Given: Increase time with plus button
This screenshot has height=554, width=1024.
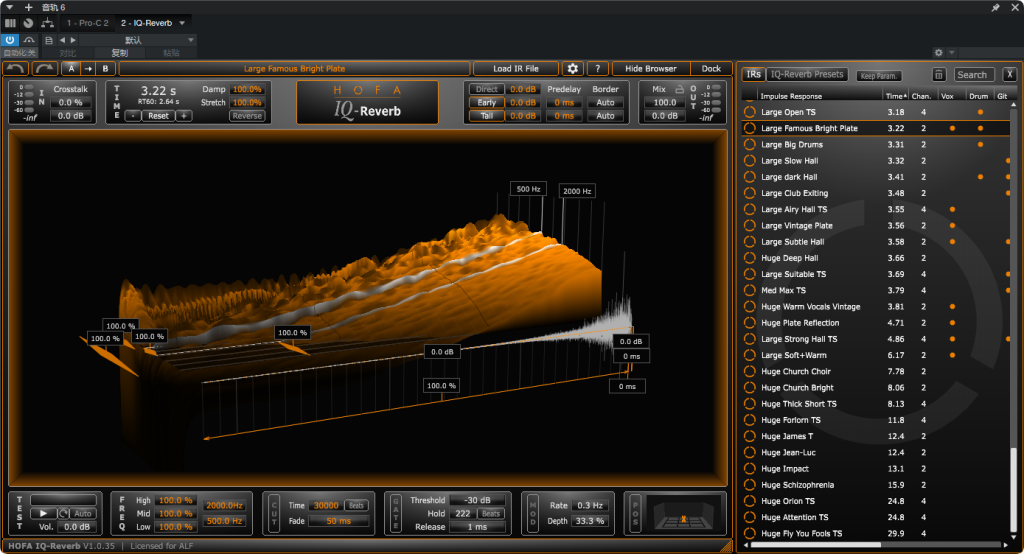Looking at the screenshot, I should tap(184, 116).
